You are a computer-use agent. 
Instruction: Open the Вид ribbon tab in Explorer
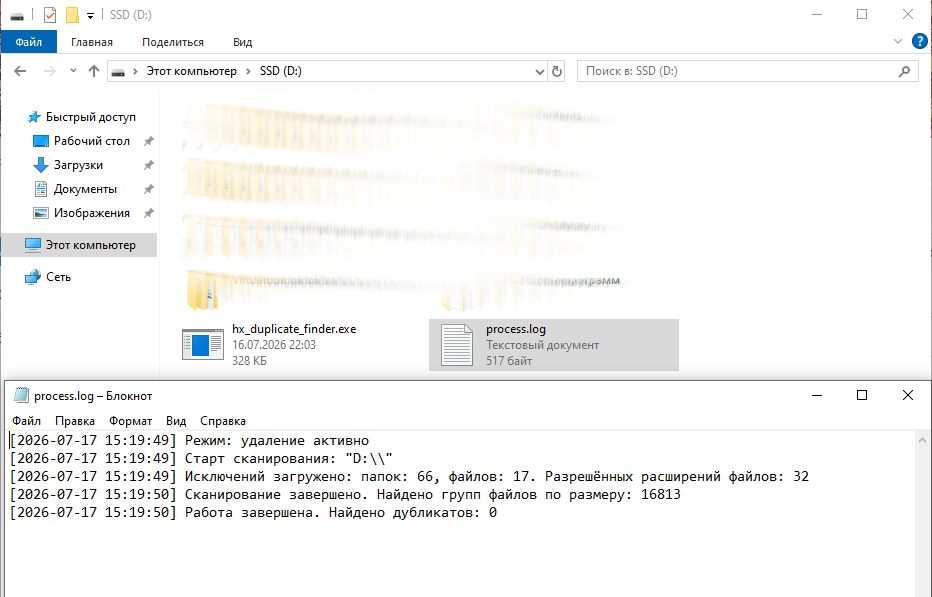click(x=243, y=42)
